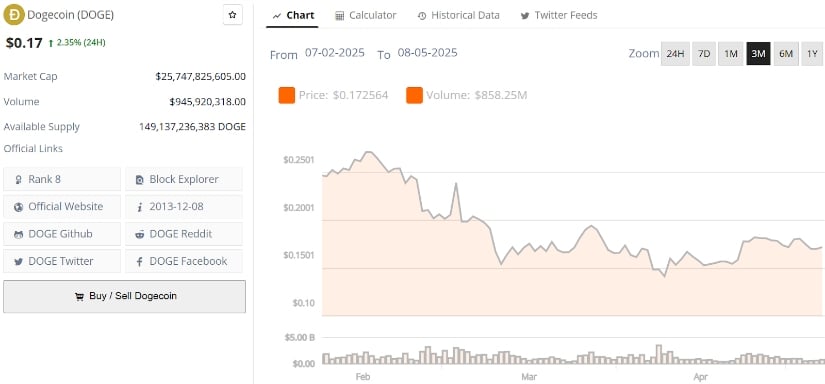The image size is (825, 384).
Task: Click the Price: $0.172564 legend label
Action: click(344, 96)
